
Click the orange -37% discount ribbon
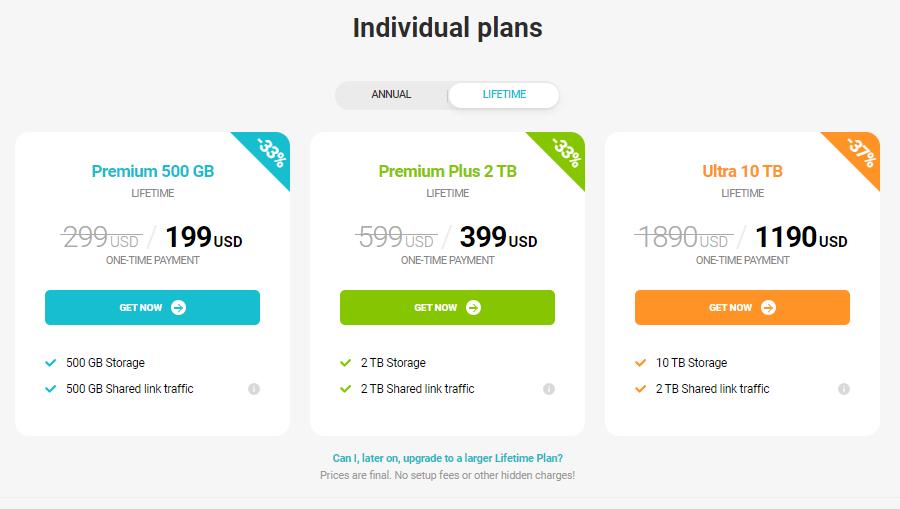click(x=860, y=151)
